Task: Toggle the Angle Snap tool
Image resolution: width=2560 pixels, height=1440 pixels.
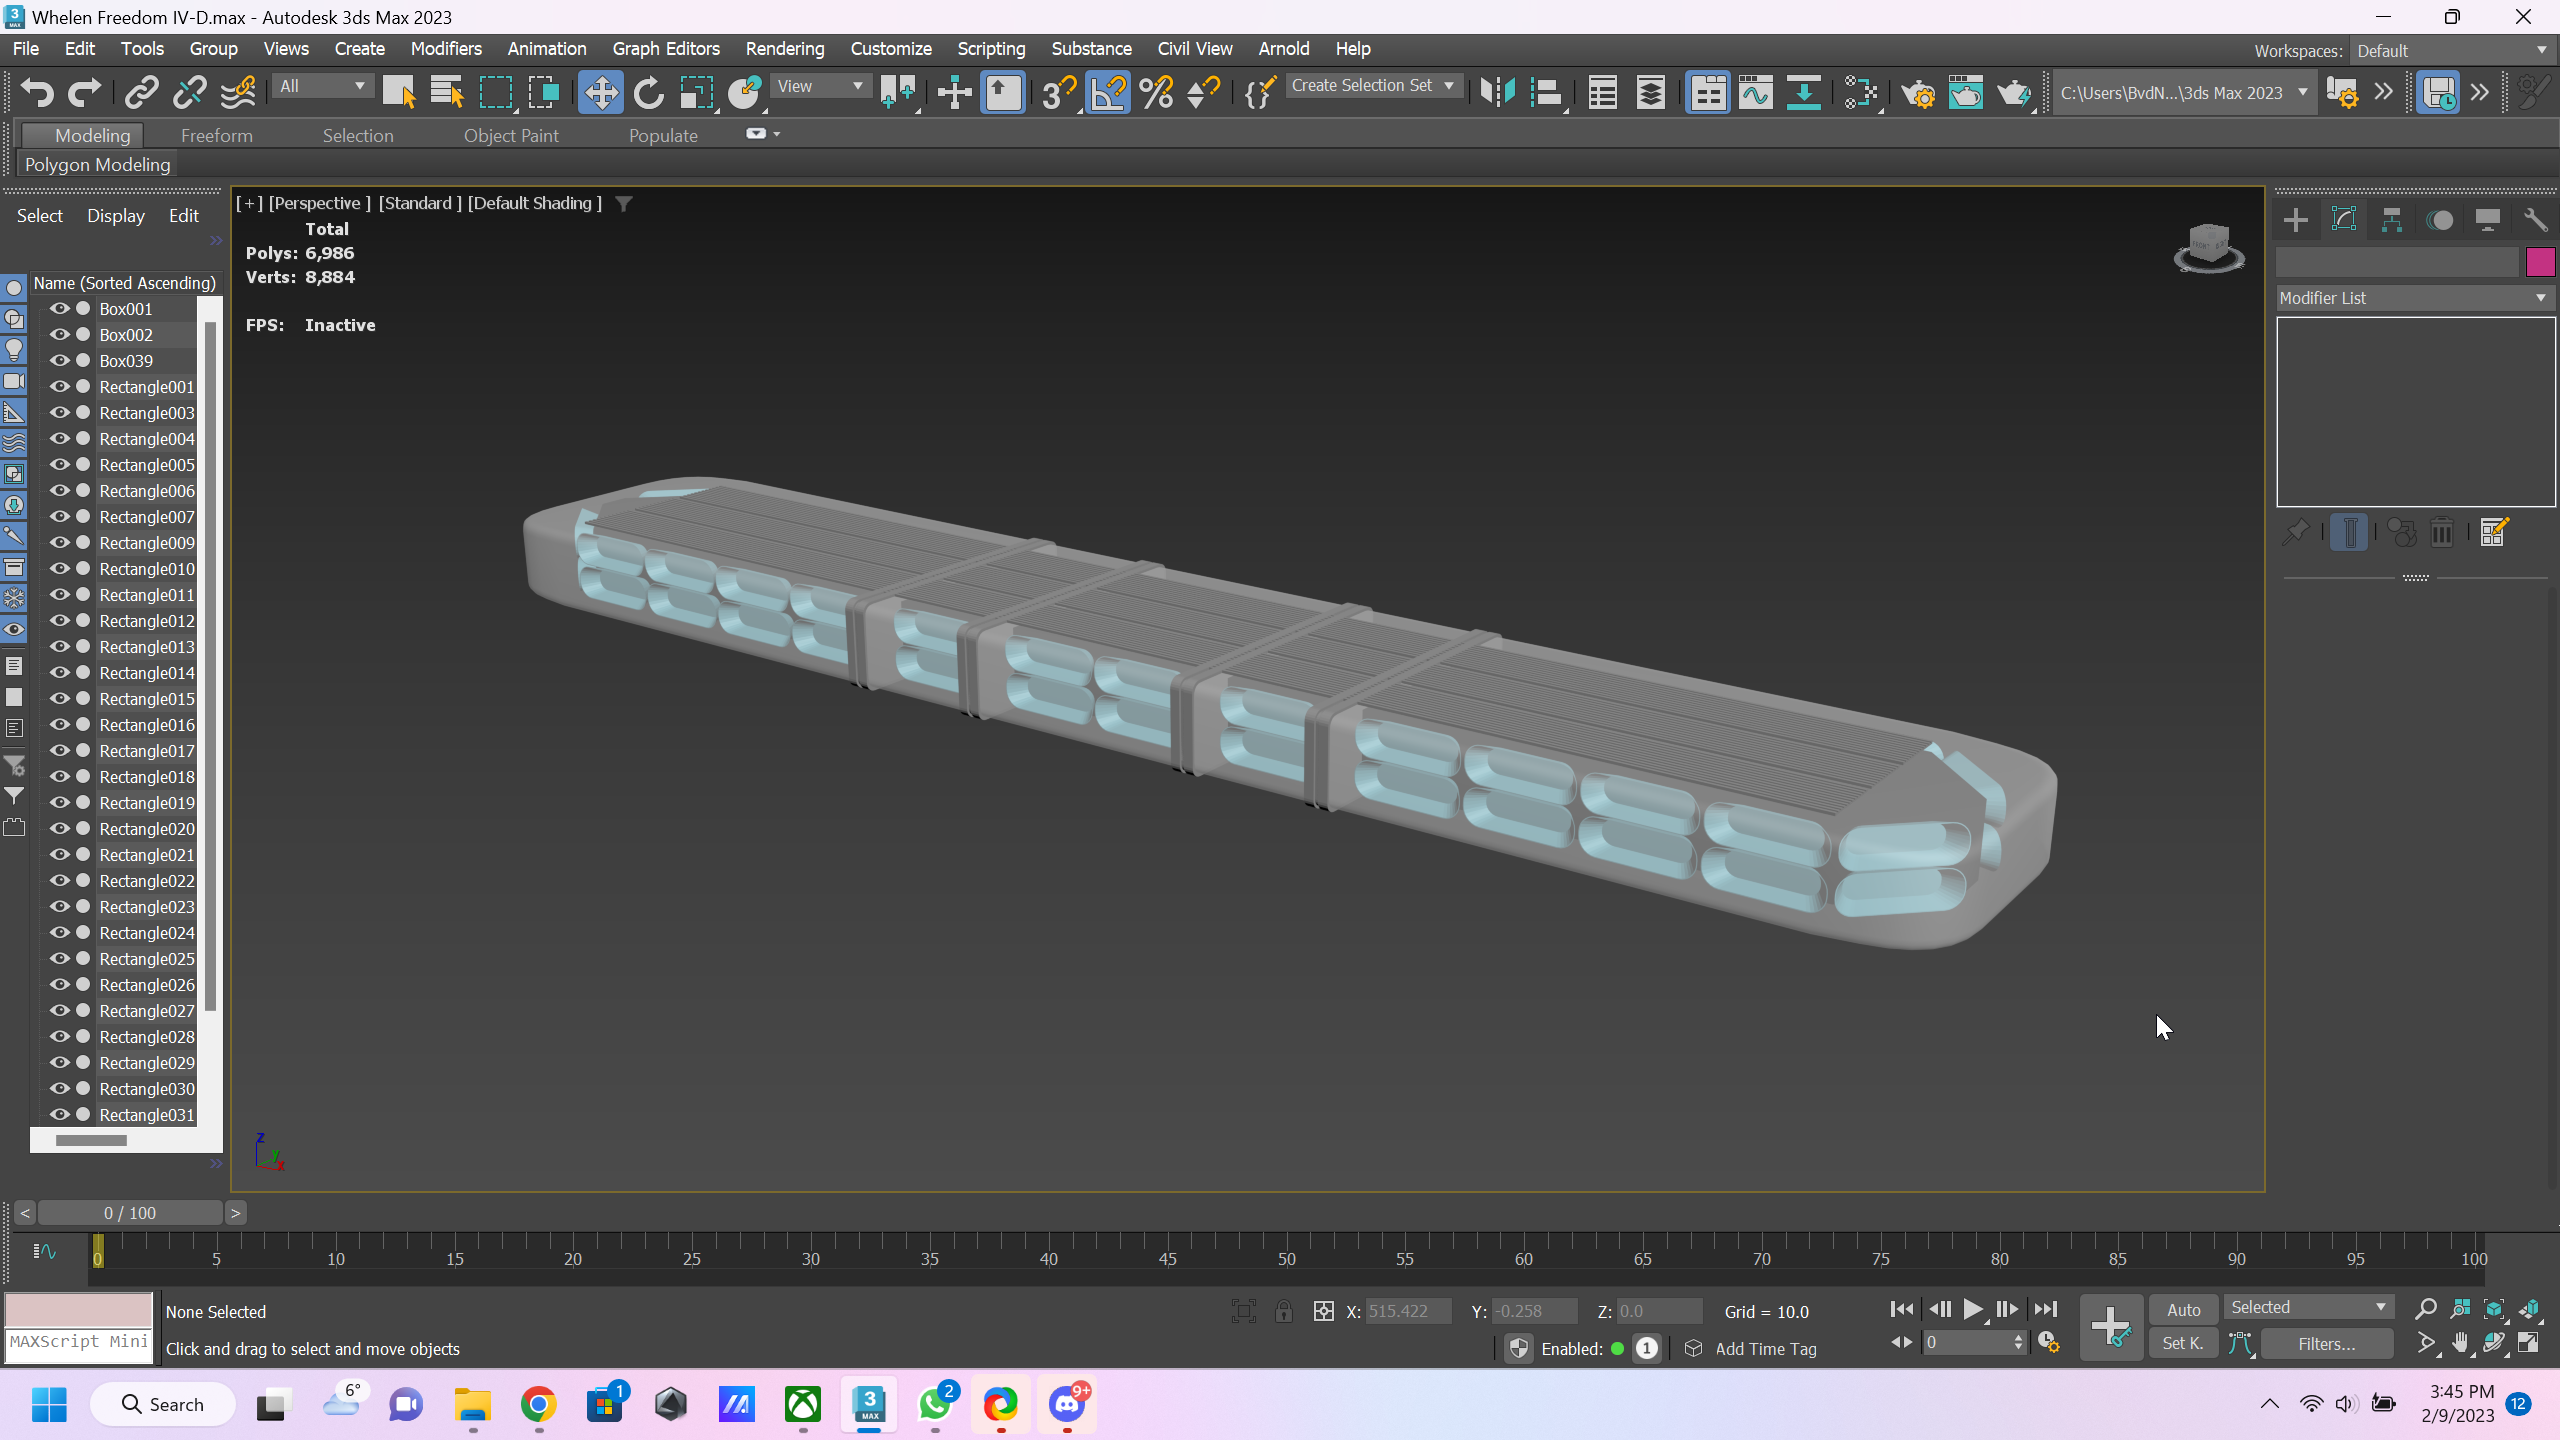Action: [x=1108, y=93]
